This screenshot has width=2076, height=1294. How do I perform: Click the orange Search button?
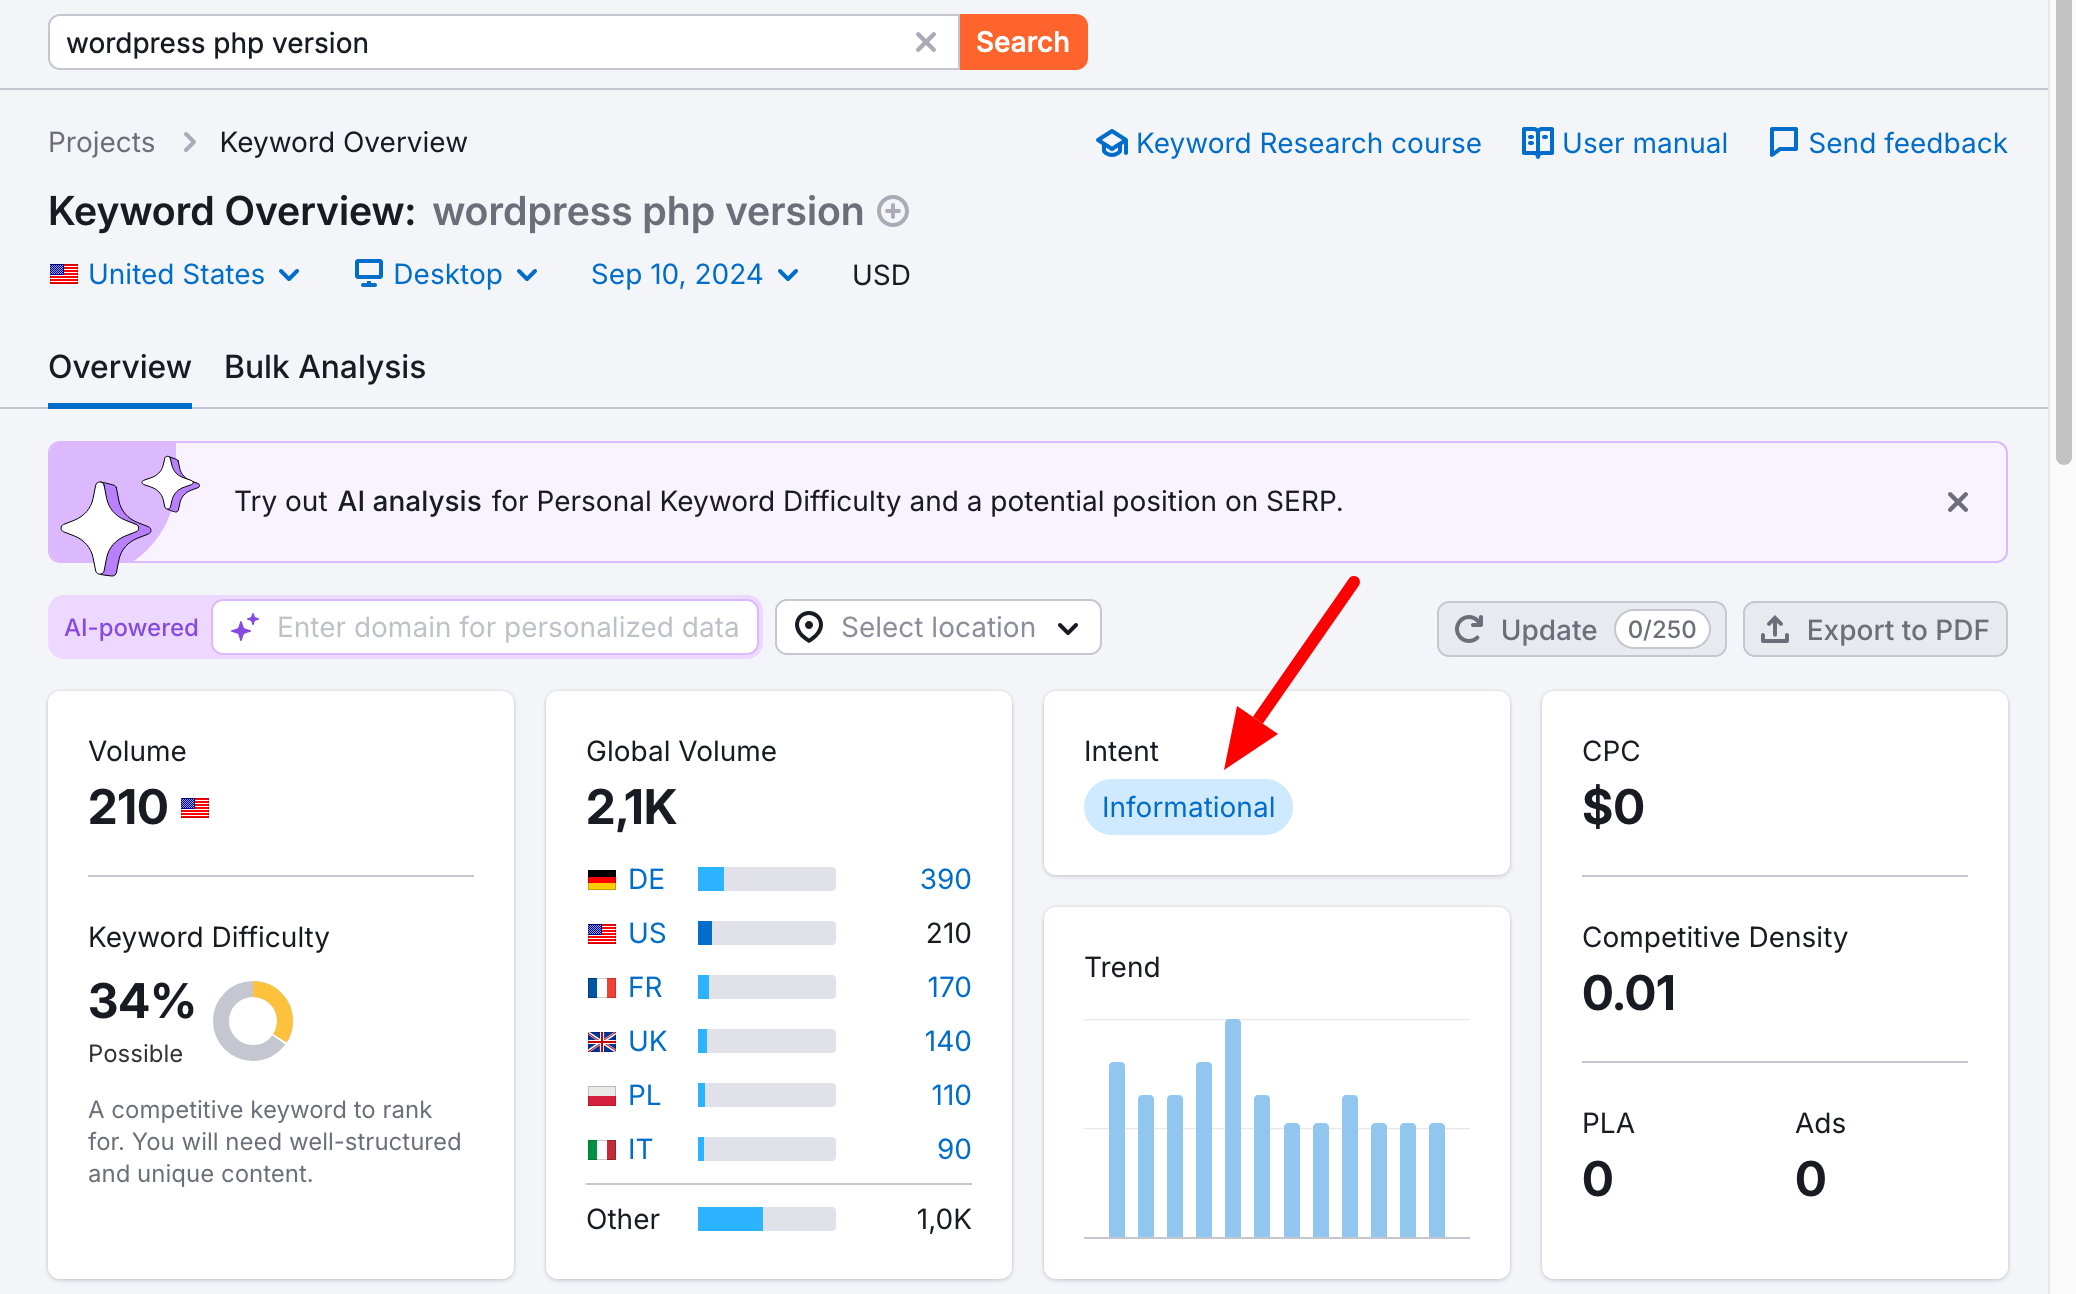click(x=1023, y=42)
